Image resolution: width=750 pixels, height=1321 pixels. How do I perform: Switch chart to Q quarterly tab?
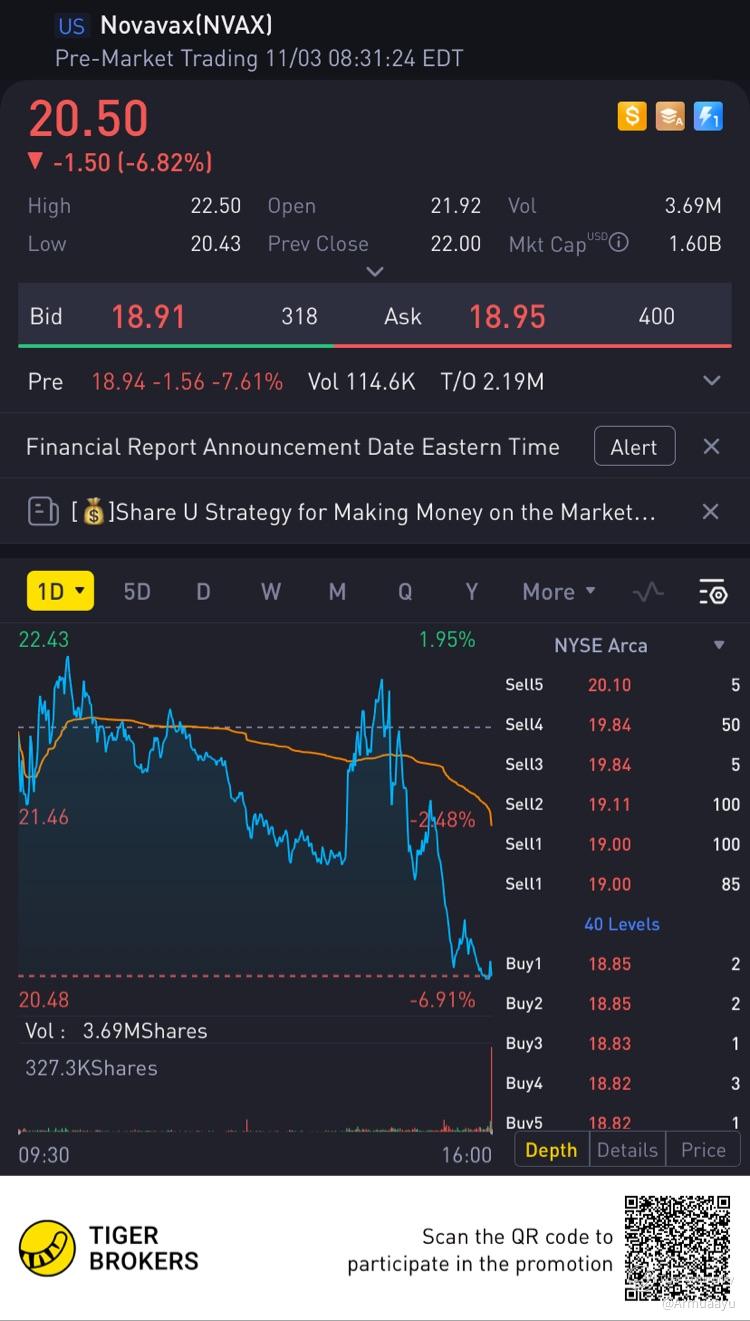click(x=405, y=591)
